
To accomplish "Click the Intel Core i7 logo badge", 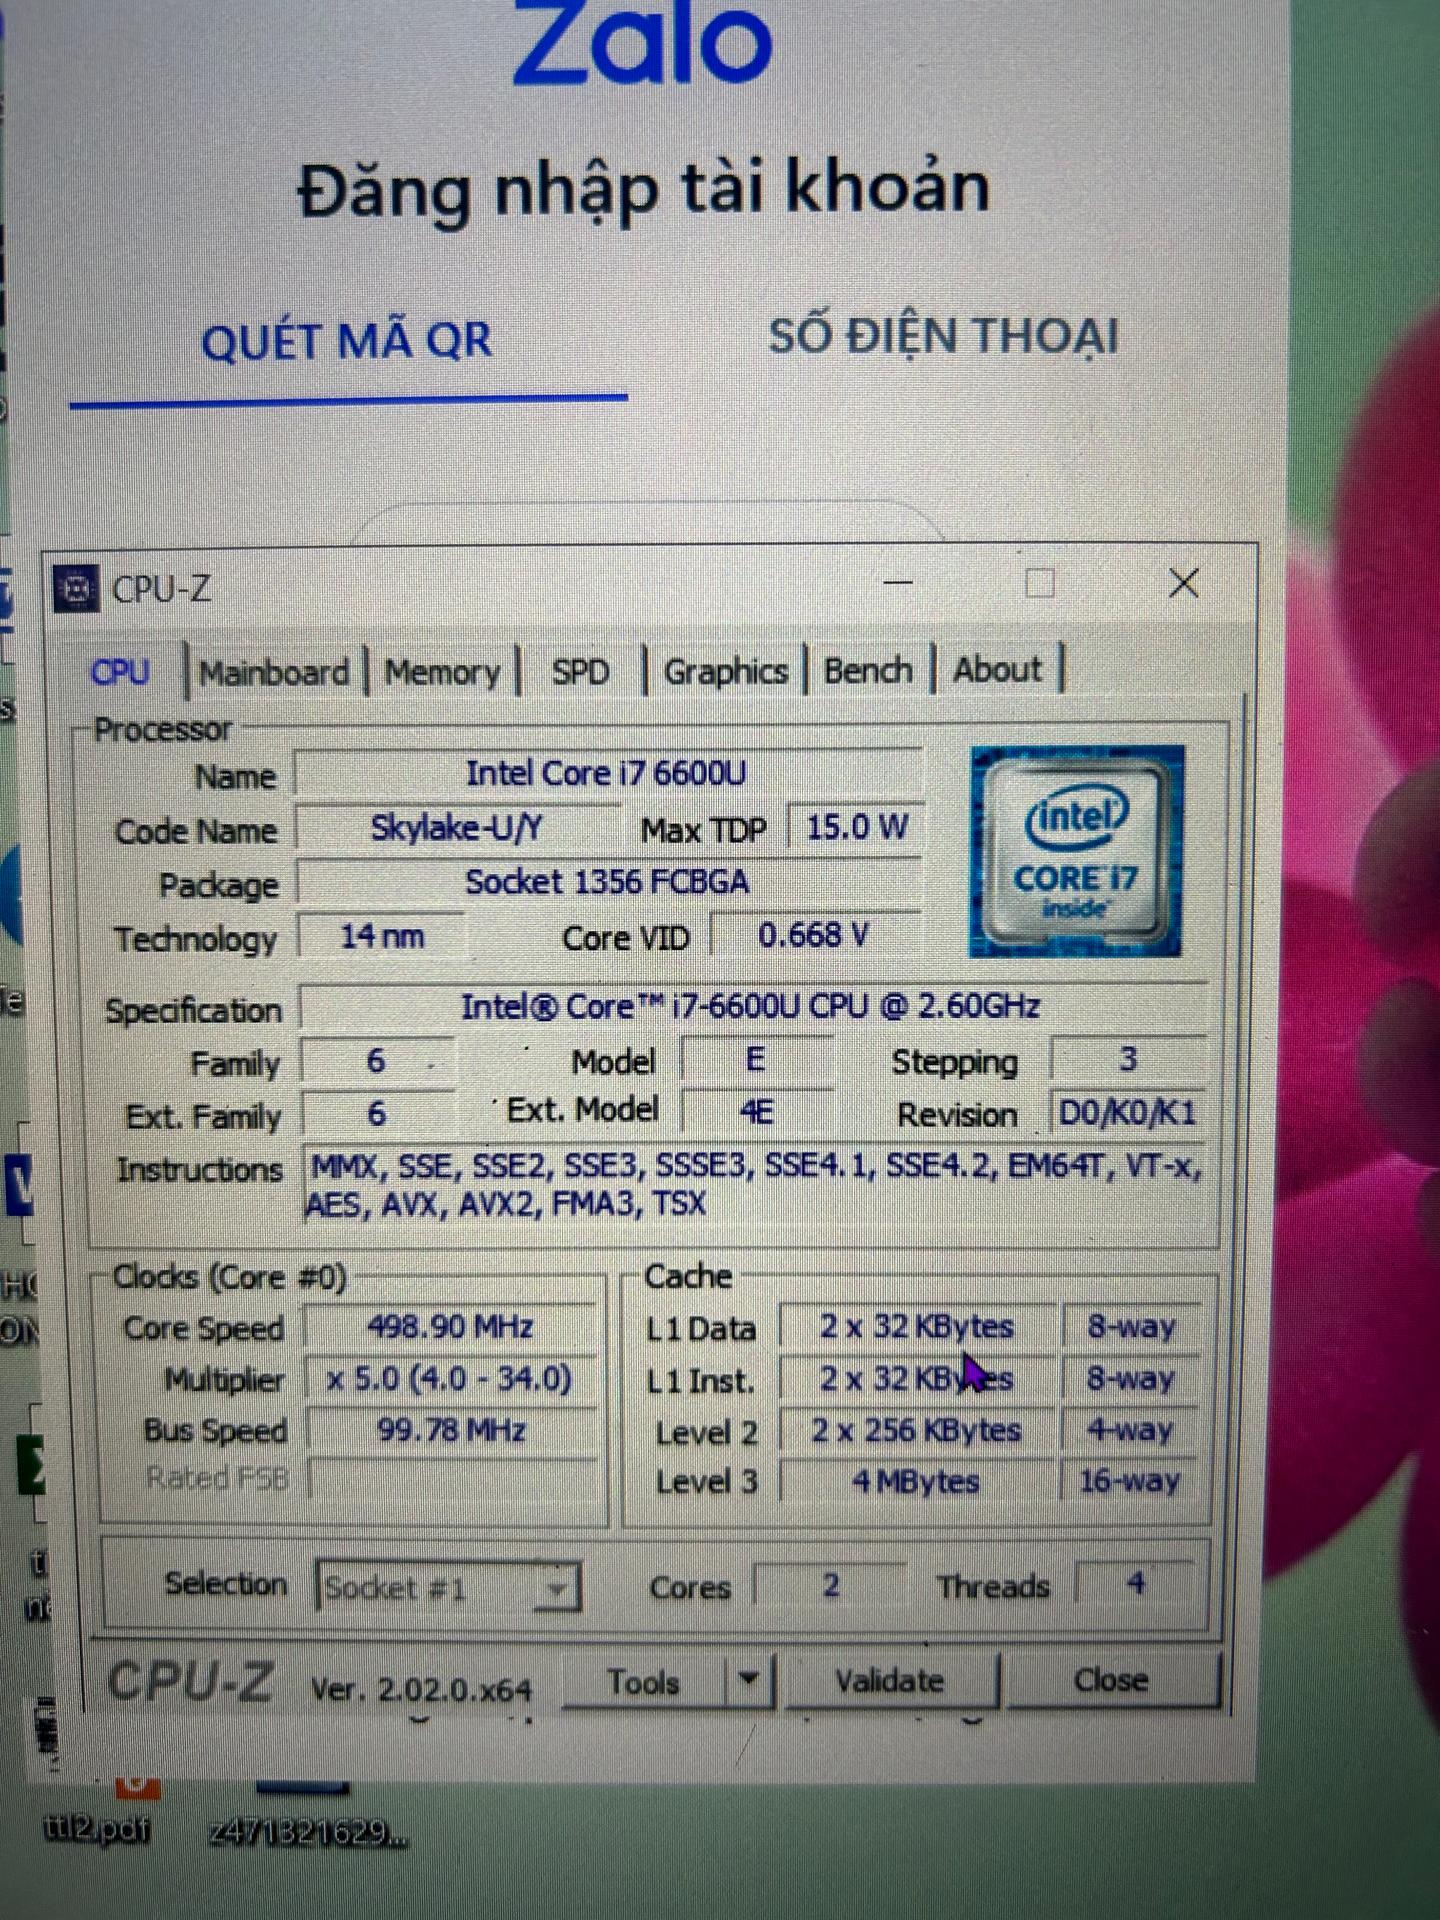I will (x=1076, y=852).
